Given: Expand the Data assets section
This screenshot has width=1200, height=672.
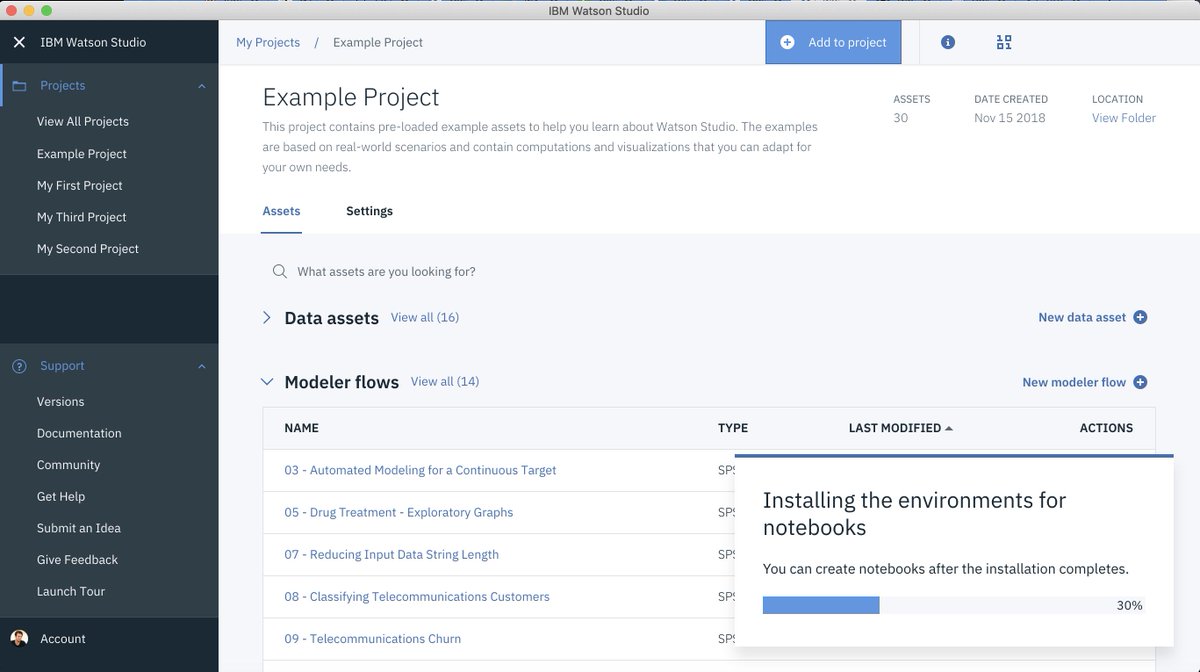Looking at the screenshot, I should pyautogui.click(x=266, y=317).
